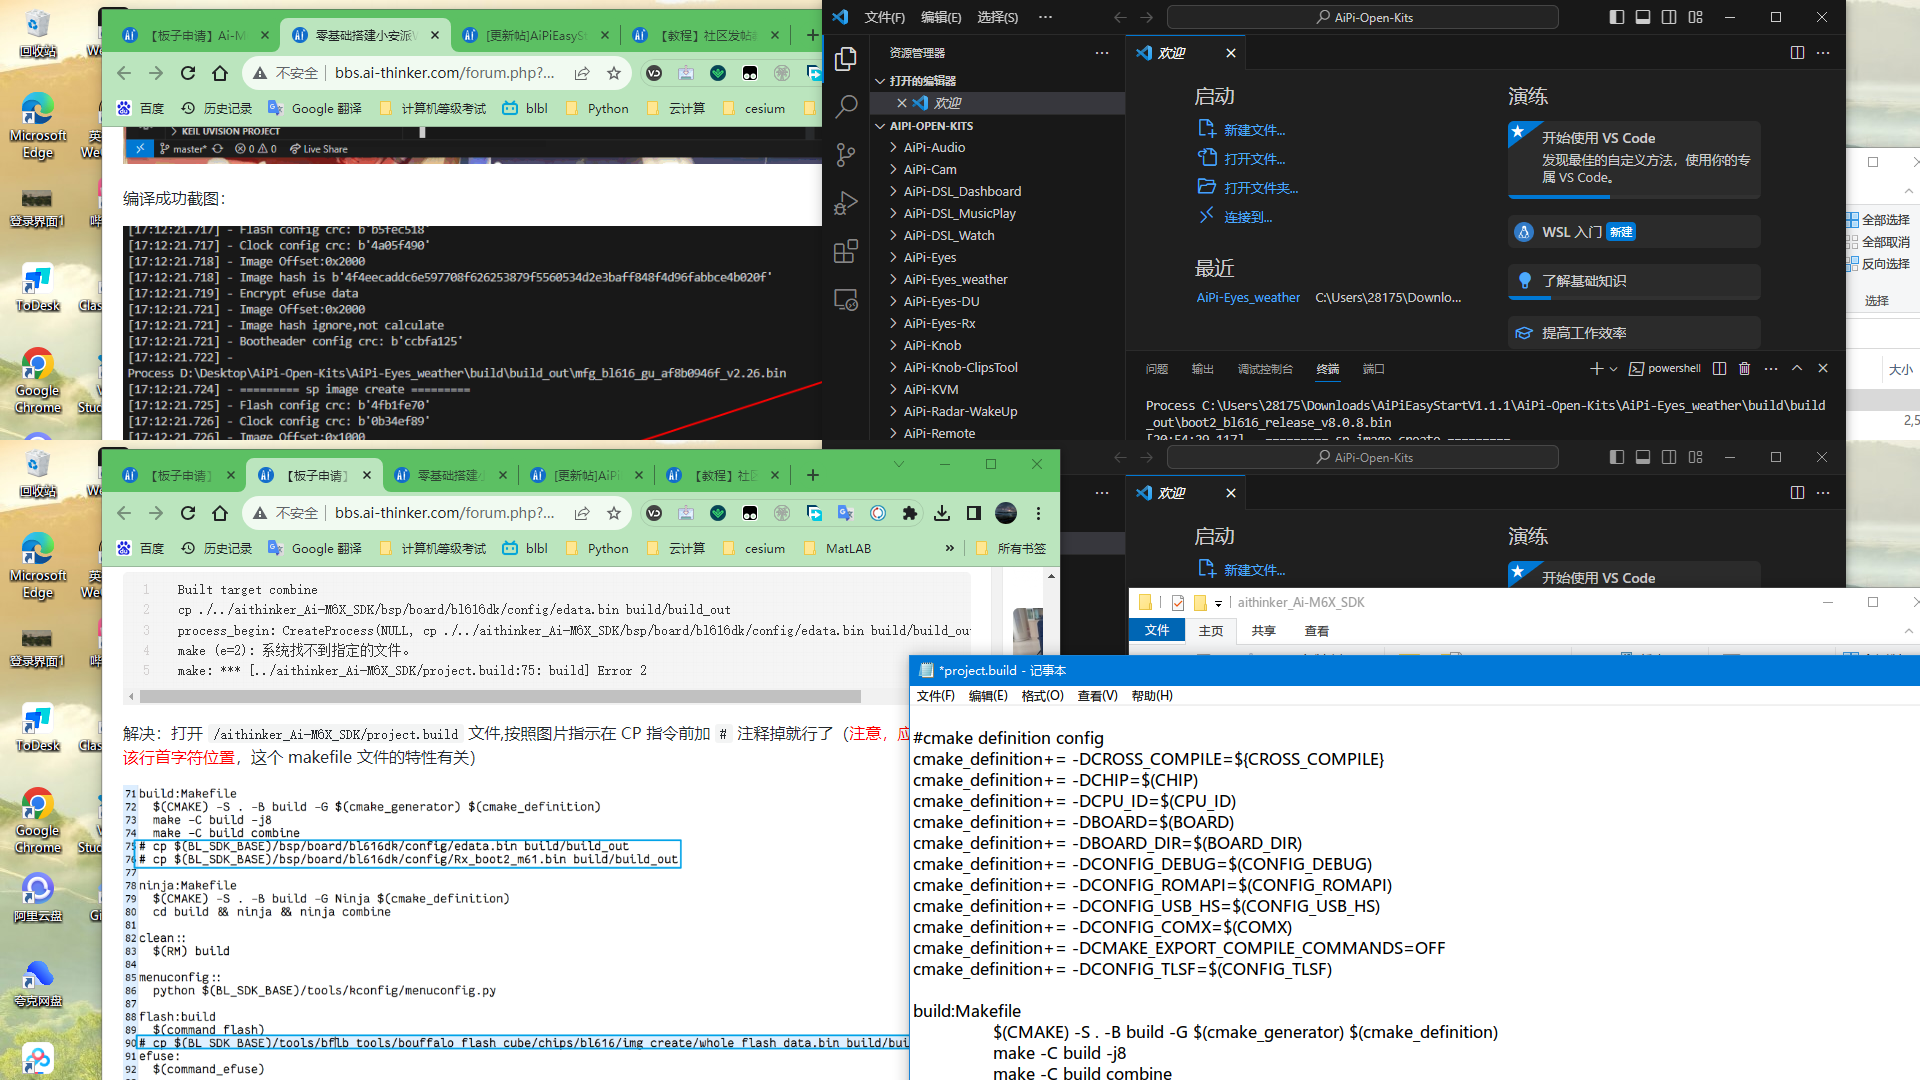Open the profile avatar in lower Chrome toolbar
Screen dimensions: 1920x1080
1006,513
